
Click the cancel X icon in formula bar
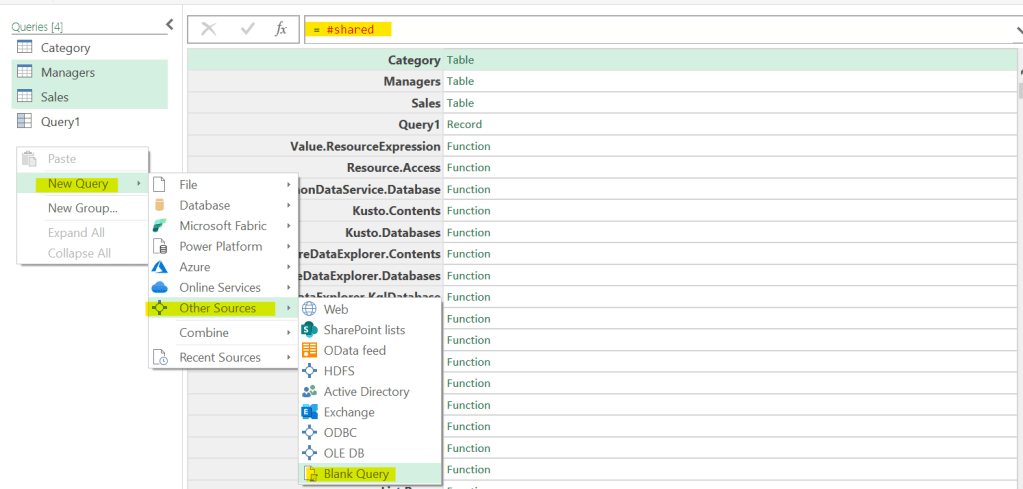tap(208, 29)
